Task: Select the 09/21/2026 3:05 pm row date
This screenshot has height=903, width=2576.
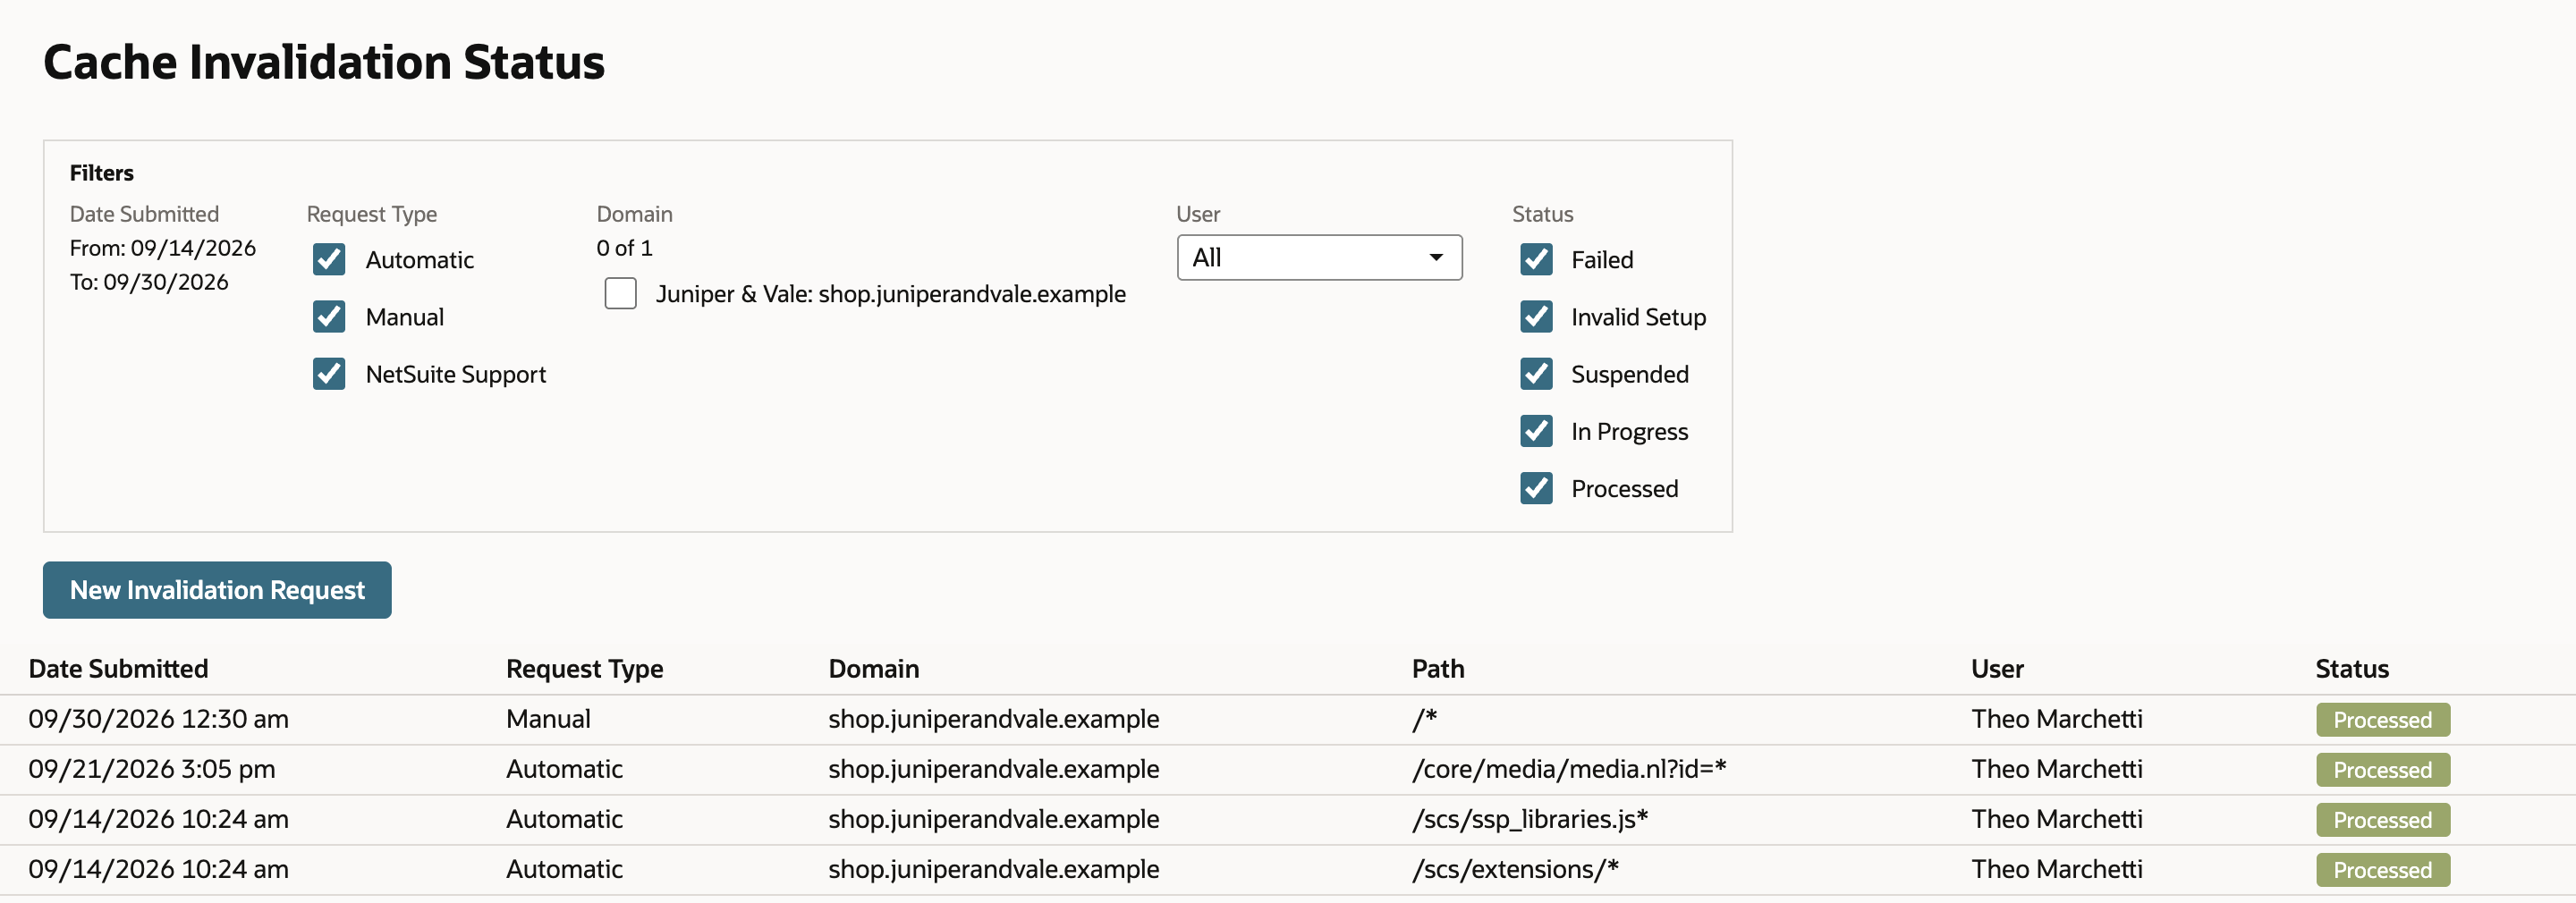Action: [151, 769]
